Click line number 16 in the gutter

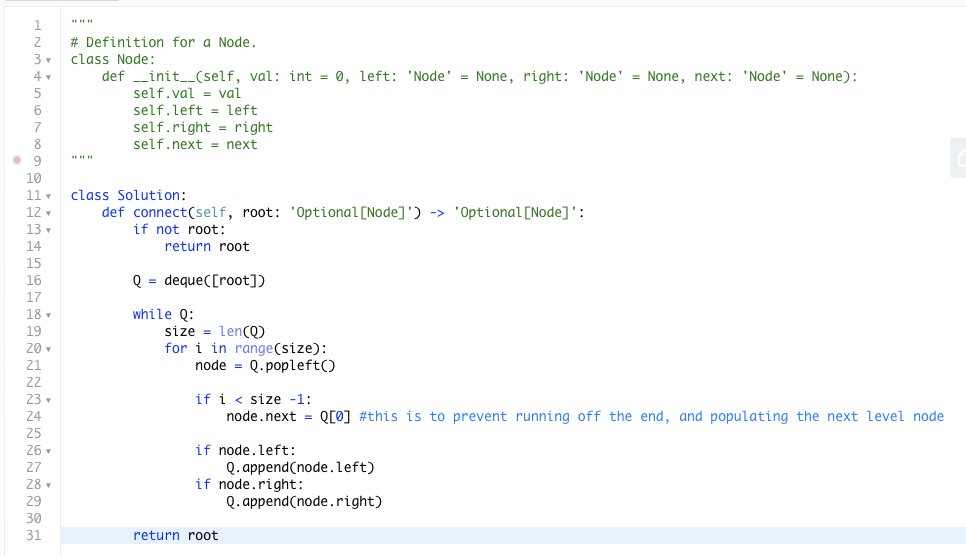(x=34, y=280)
